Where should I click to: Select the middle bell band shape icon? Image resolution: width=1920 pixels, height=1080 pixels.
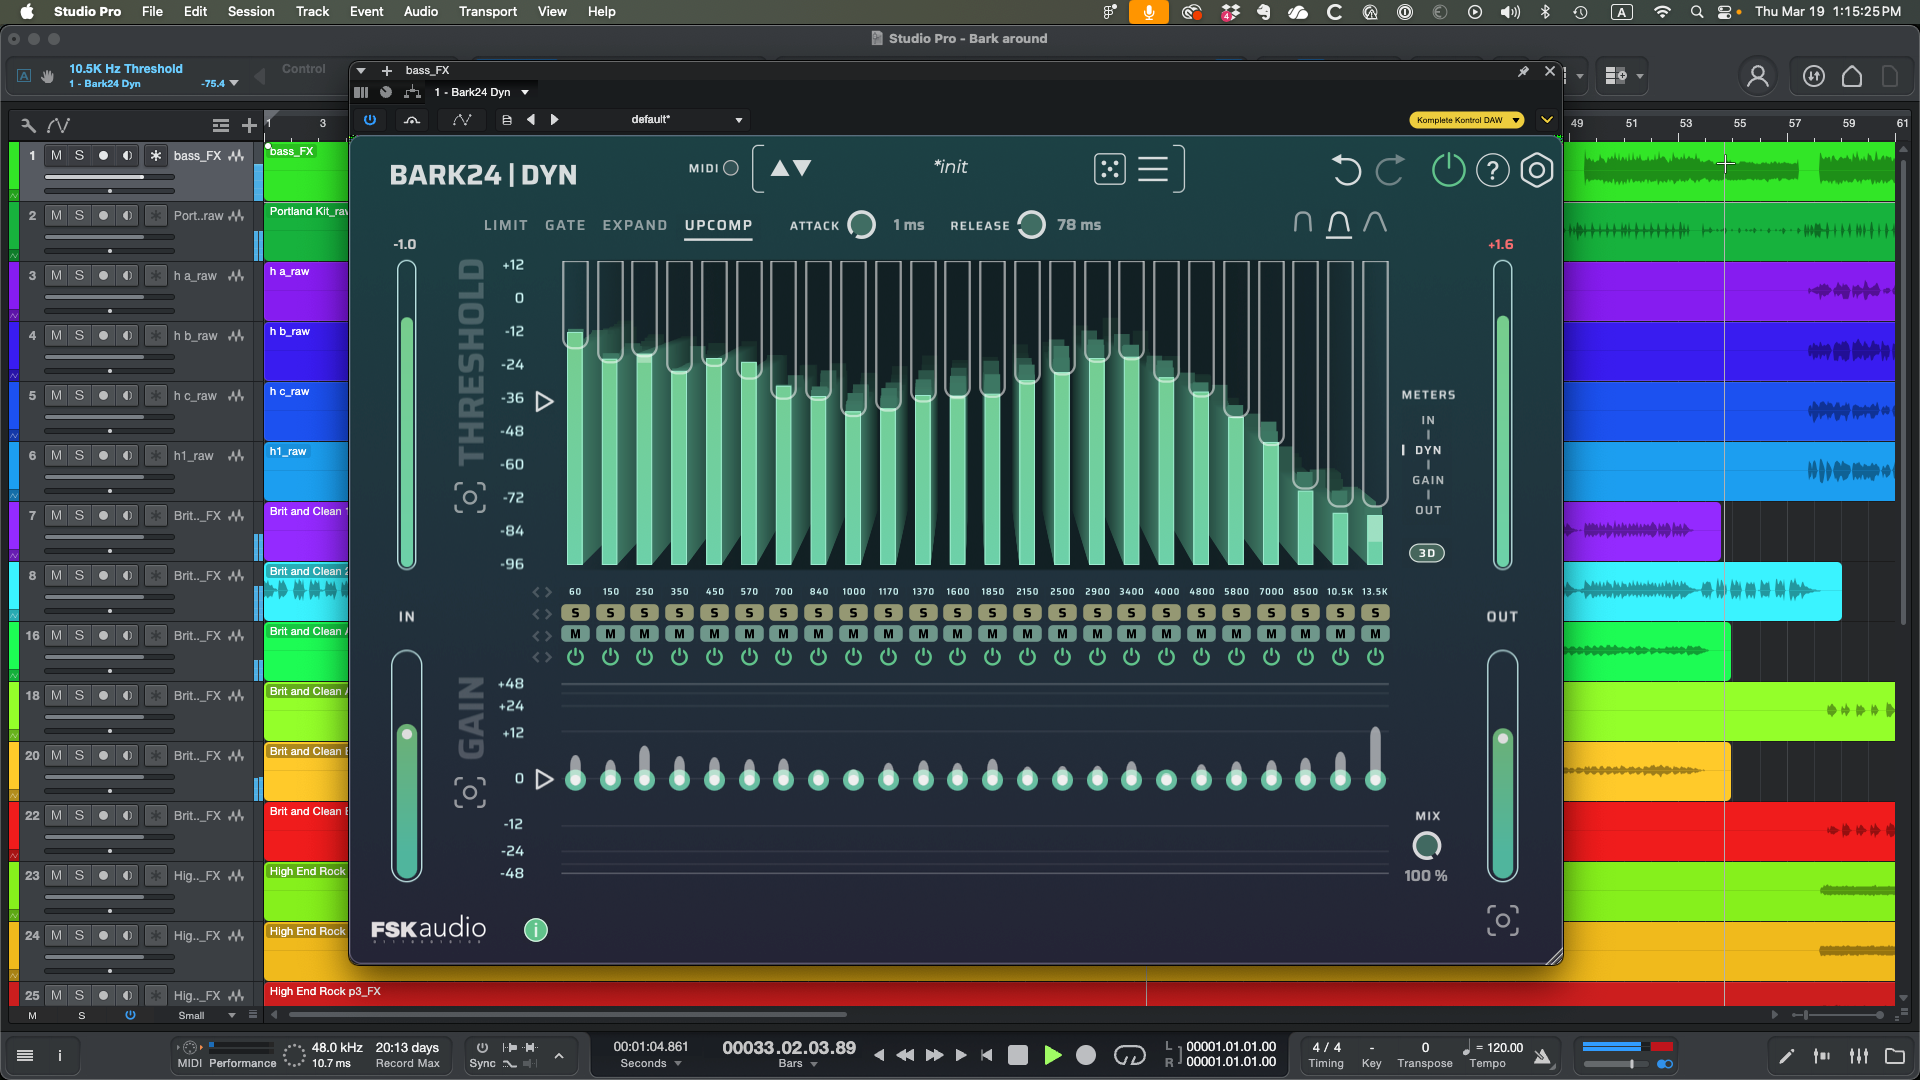(x=1339, y=224)
